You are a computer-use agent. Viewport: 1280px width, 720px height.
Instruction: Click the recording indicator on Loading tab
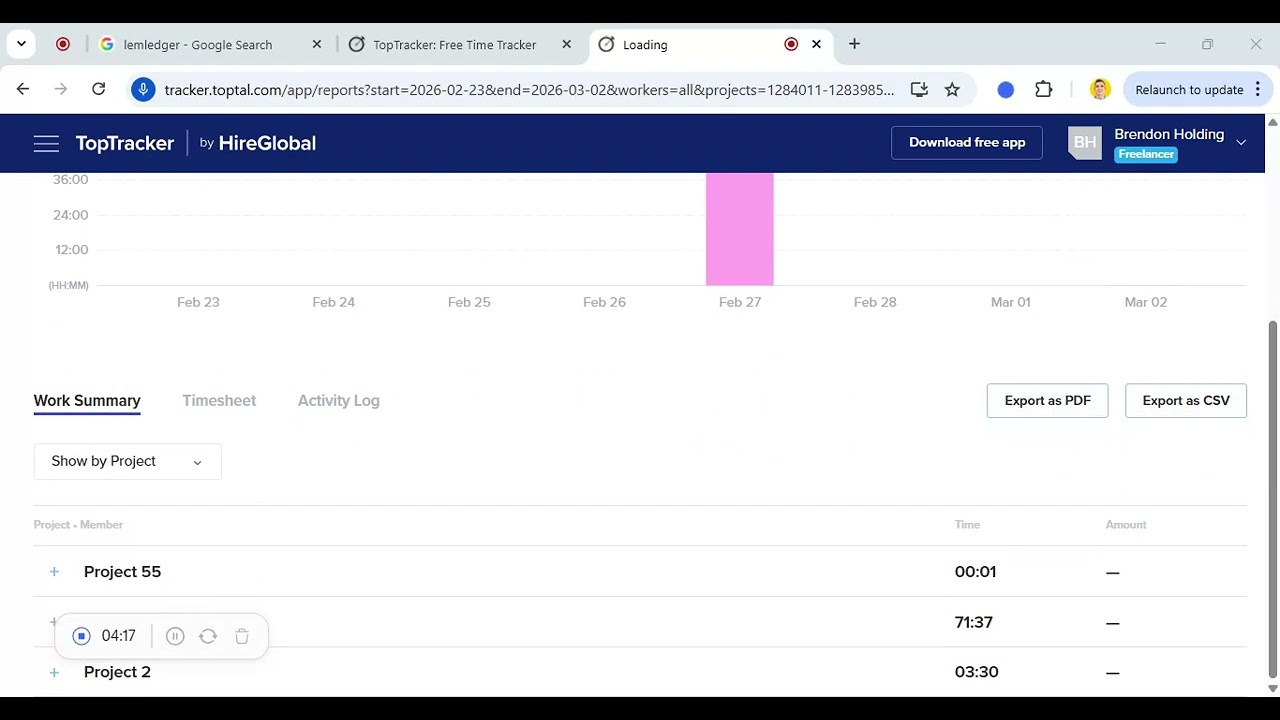pos(791,44)
